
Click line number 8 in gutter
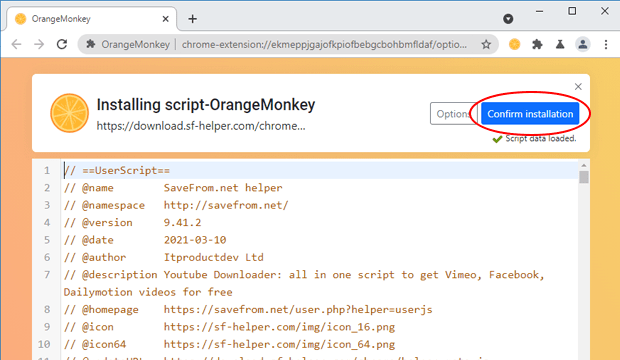pos(47,310)
